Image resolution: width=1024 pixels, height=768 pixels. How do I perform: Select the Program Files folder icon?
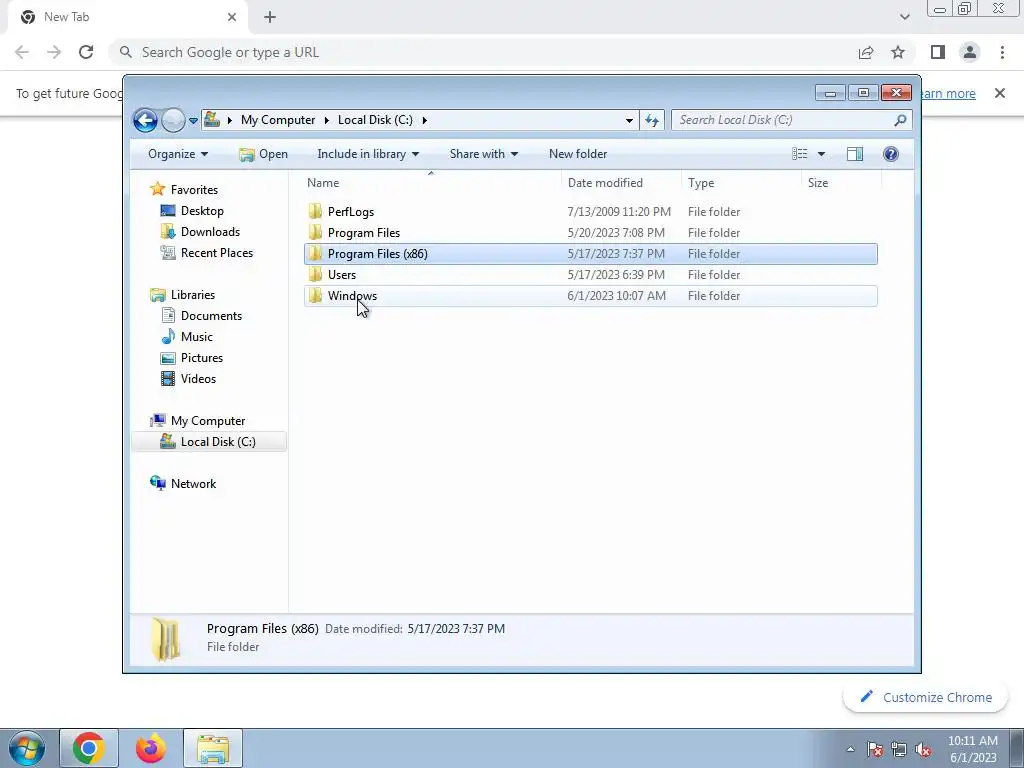pos(315,232)
